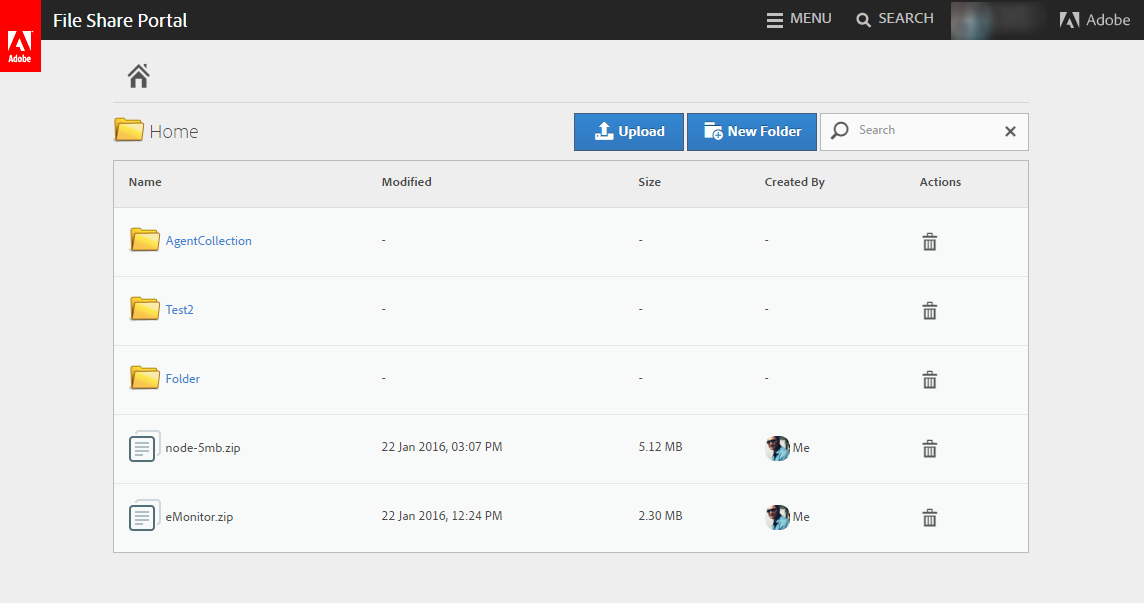
Task: Click the Adobe link in the header
Action: coord(1095,20)
